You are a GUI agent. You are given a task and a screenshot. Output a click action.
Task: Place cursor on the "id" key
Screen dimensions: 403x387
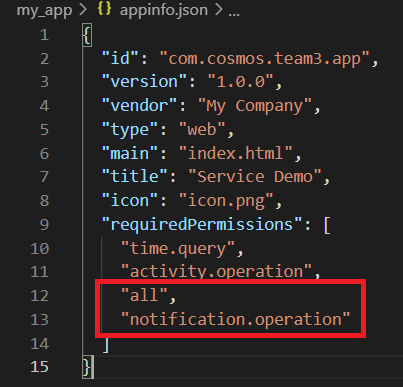(120, 58)
